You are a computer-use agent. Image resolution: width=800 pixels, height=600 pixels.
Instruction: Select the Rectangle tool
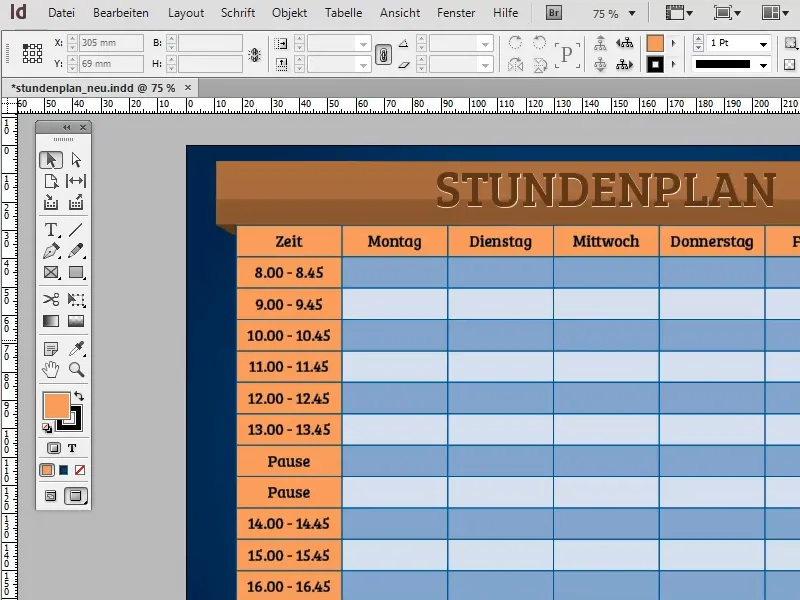(x=76, y=272)
